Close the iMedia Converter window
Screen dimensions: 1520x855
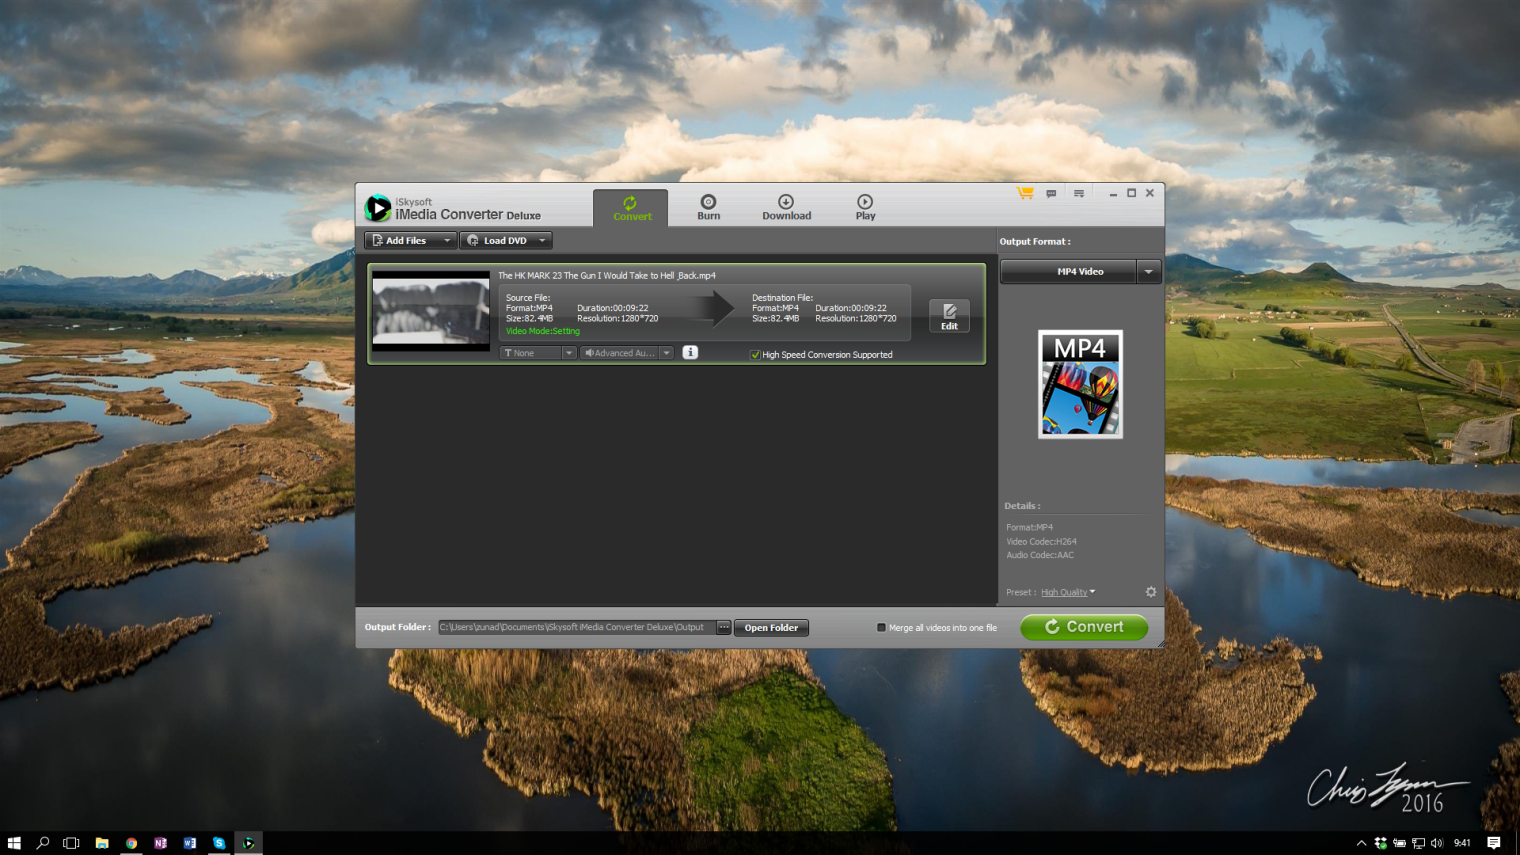(1150, 193)
